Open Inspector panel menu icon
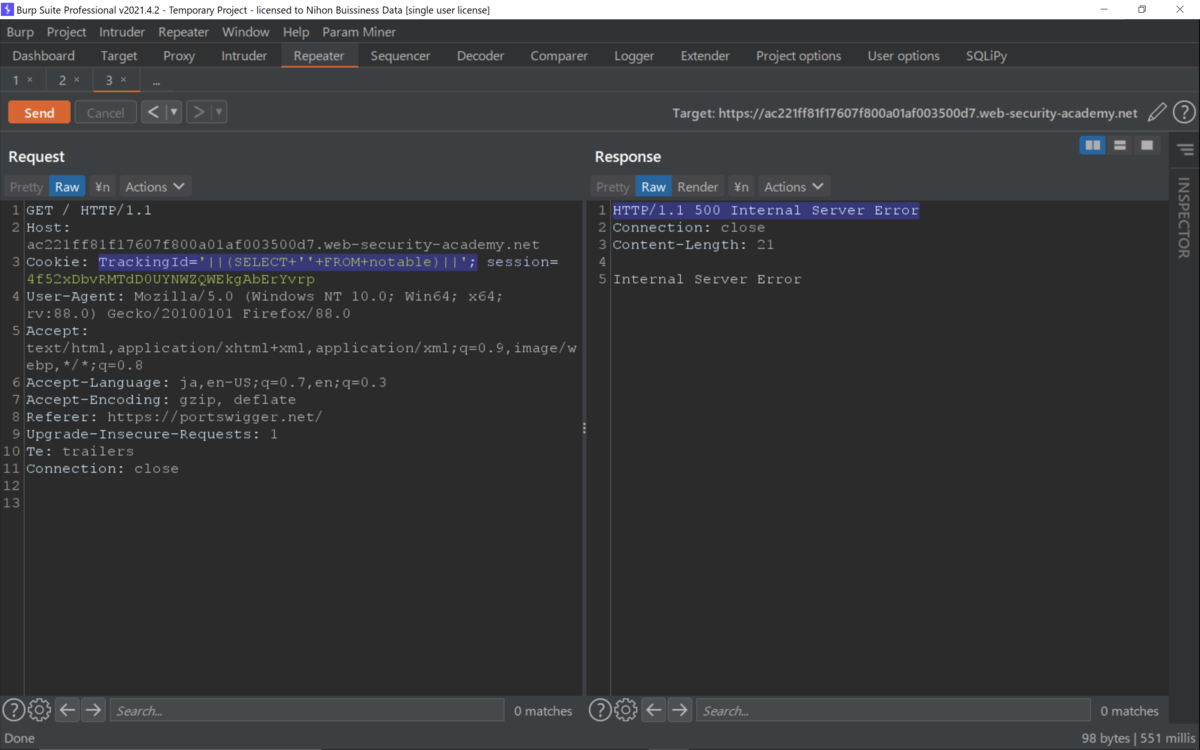This screenshot has height=750, width=1200. (1185, 150)
